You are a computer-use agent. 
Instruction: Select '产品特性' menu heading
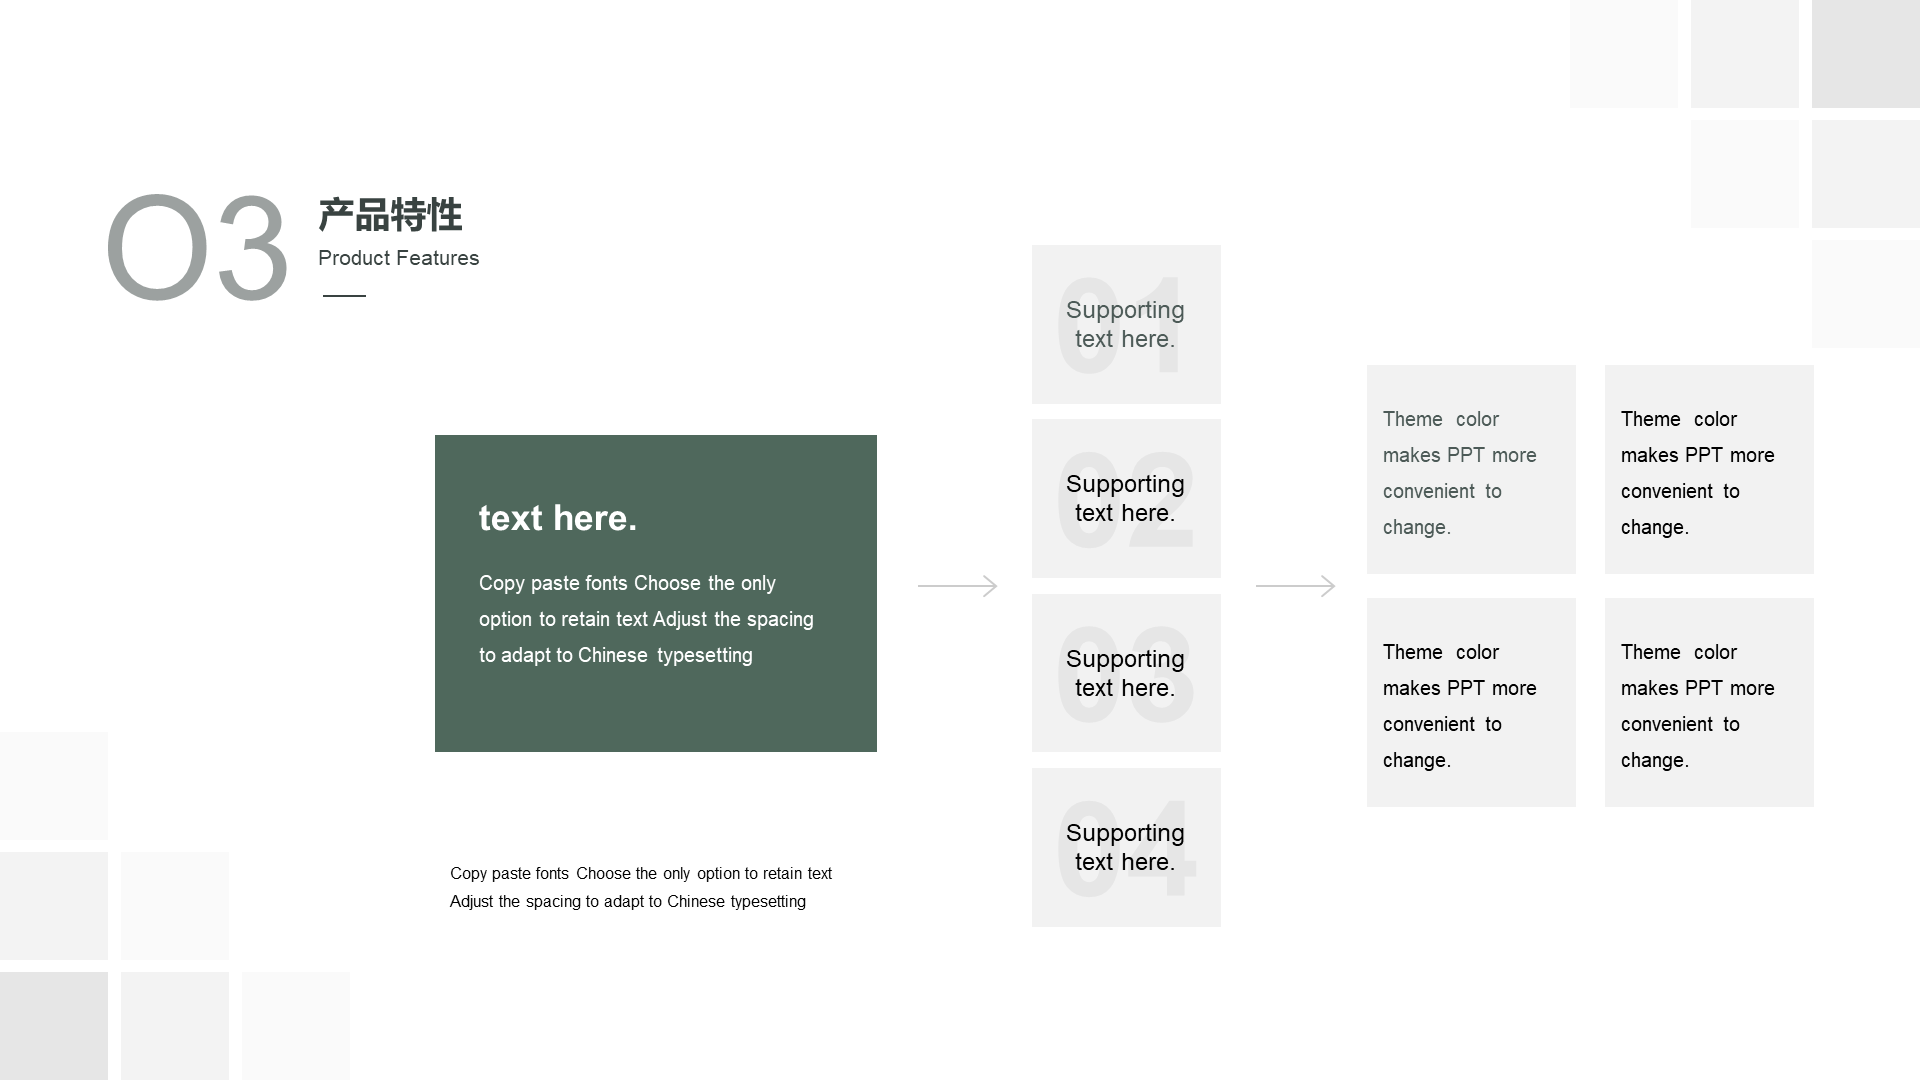pyautogui.click(x=390, y=216)
